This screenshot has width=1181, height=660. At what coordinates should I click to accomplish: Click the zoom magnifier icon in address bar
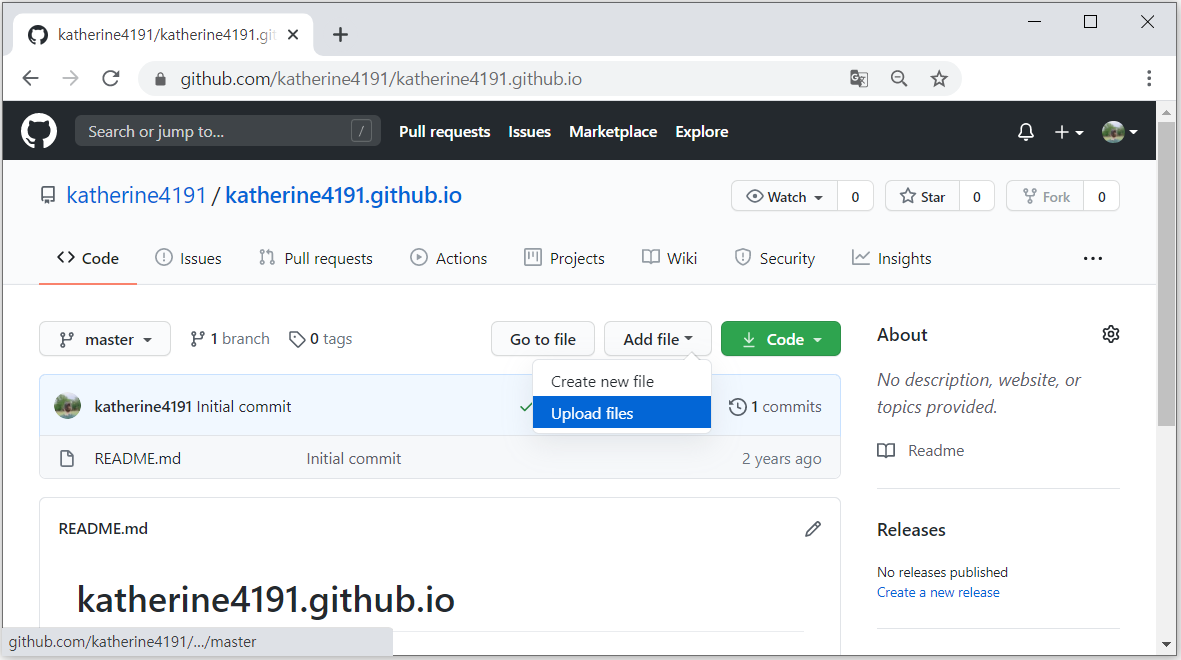click(x=899, y=78)
